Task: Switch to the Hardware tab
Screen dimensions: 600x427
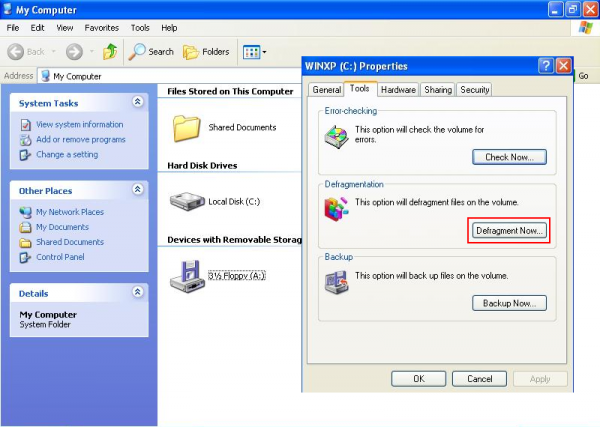Action: [x=398, y=90]
